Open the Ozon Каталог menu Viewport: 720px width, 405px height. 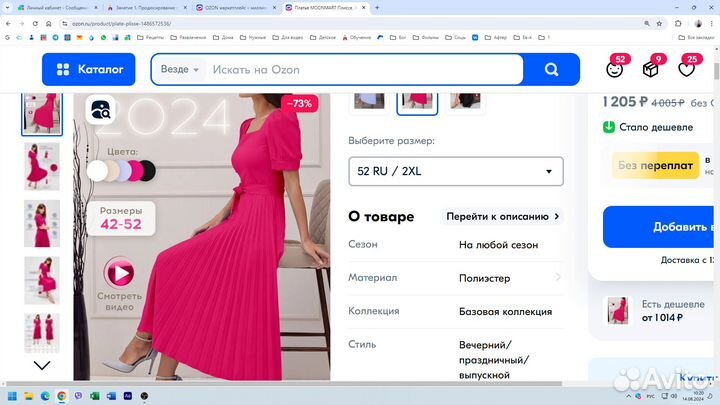[x=89, y=69]
